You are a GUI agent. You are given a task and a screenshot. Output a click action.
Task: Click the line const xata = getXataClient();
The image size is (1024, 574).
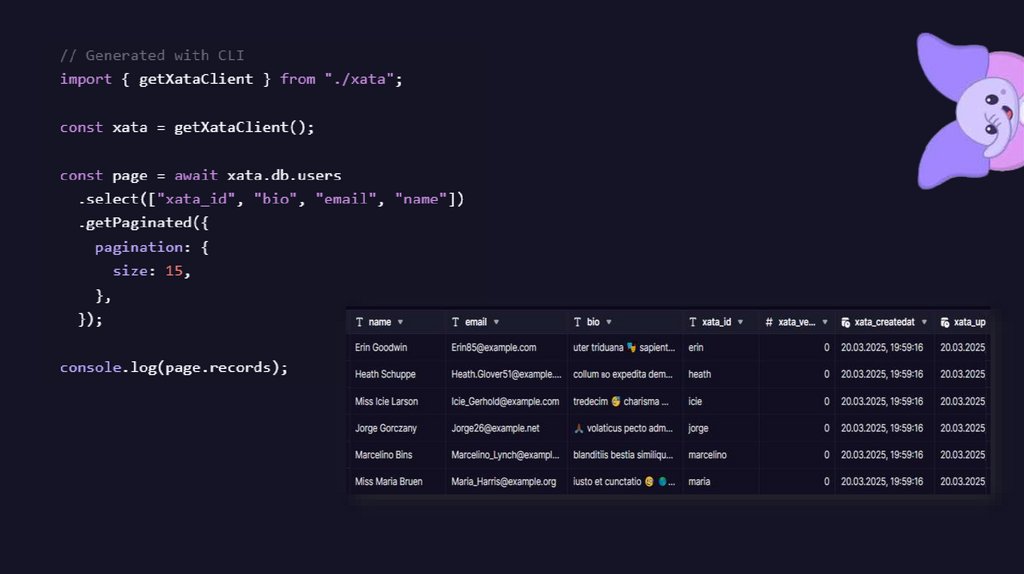[x=187, y=127]
